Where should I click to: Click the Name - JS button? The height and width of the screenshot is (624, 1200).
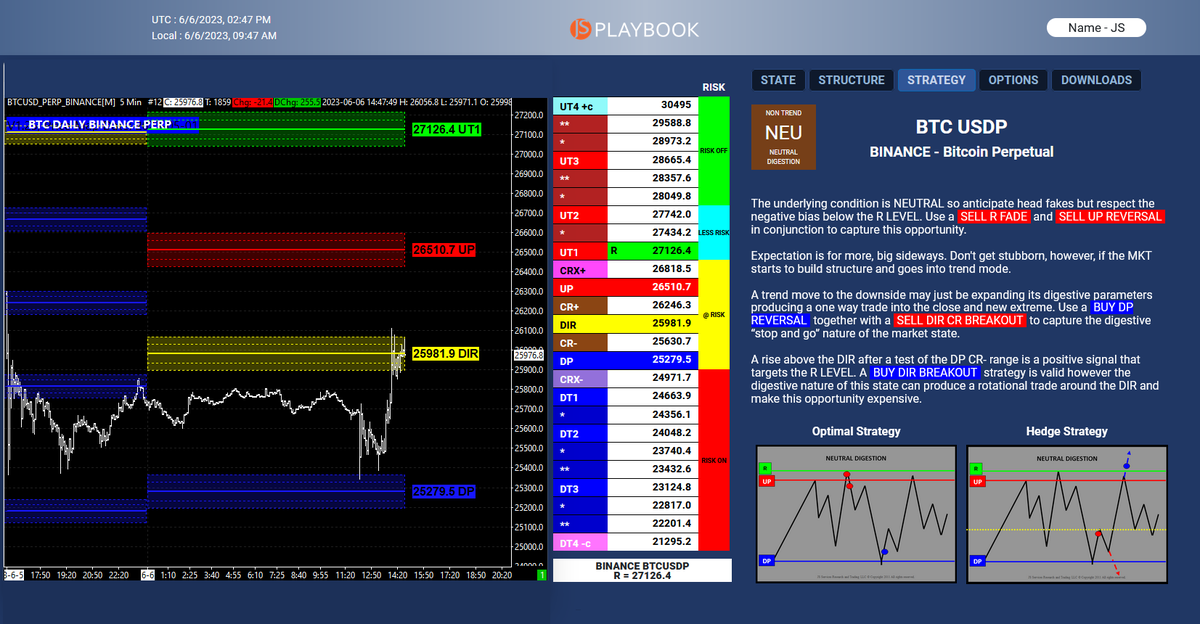(x=1096, y=28)
